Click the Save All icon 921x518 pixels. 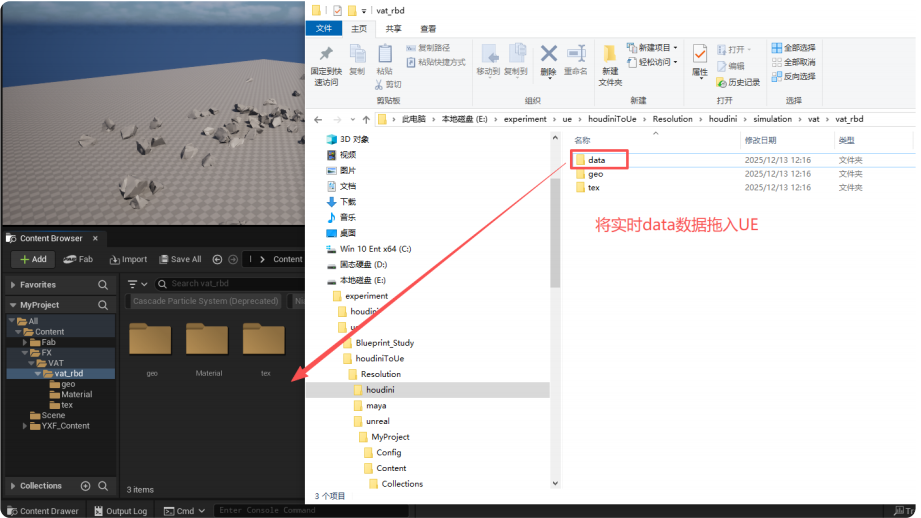[x=179, y=259]
